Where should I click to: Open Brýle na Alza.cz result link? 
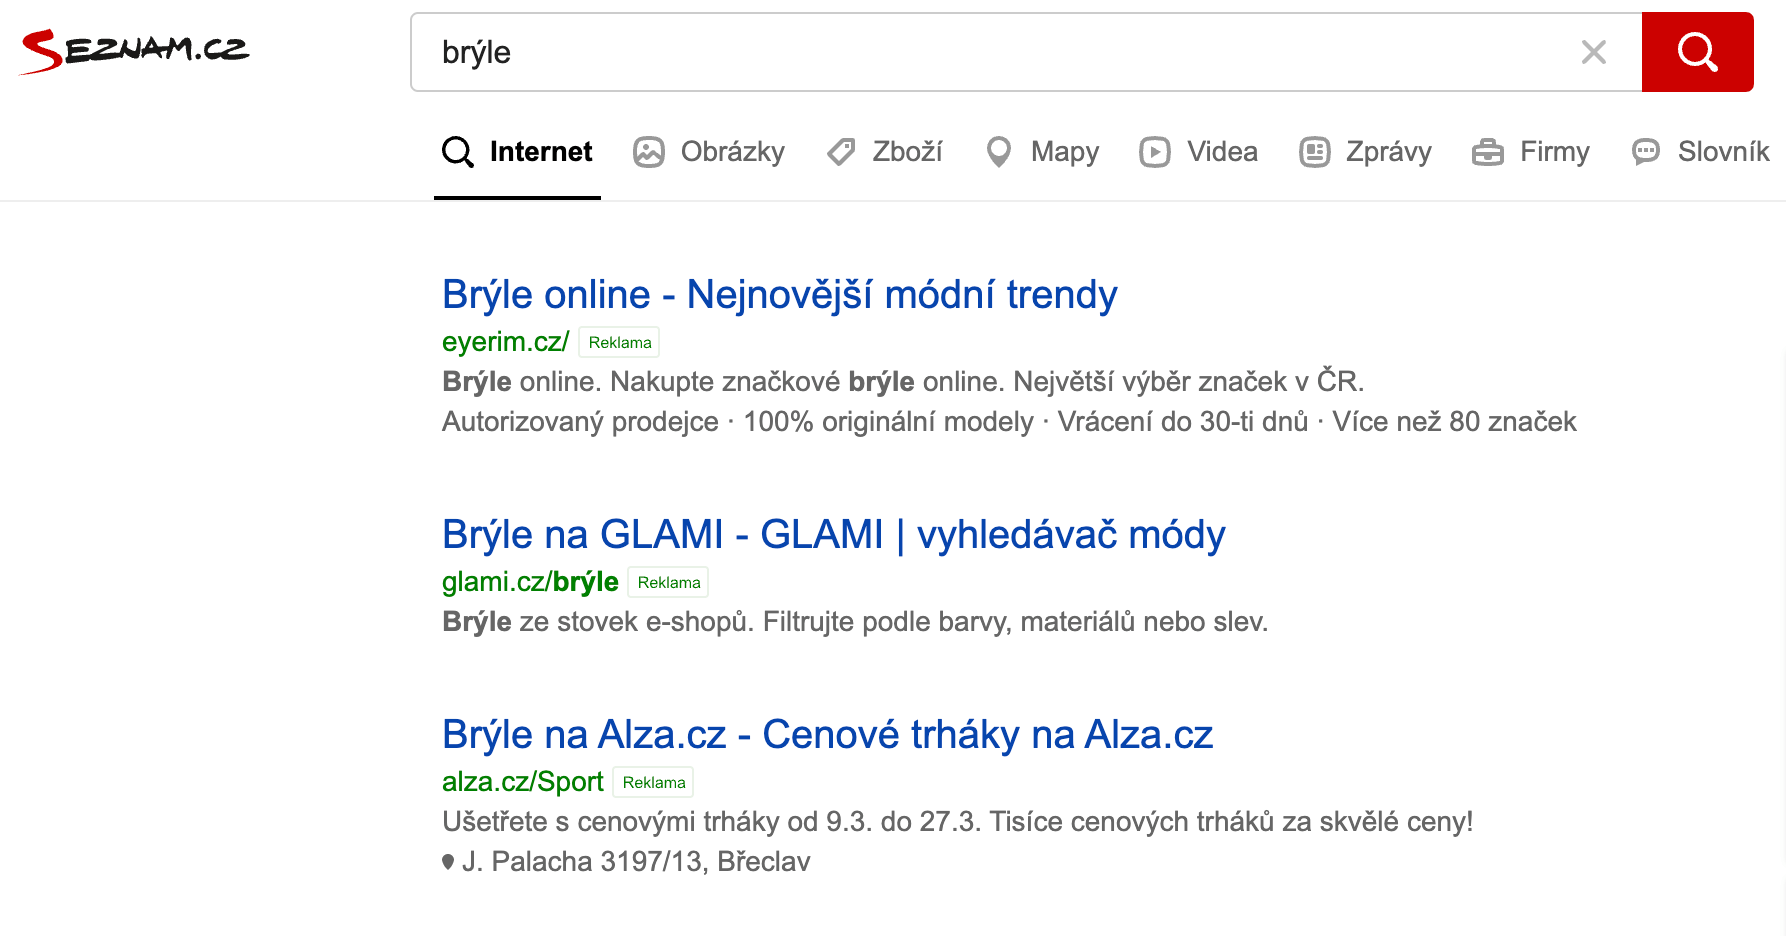827,735
